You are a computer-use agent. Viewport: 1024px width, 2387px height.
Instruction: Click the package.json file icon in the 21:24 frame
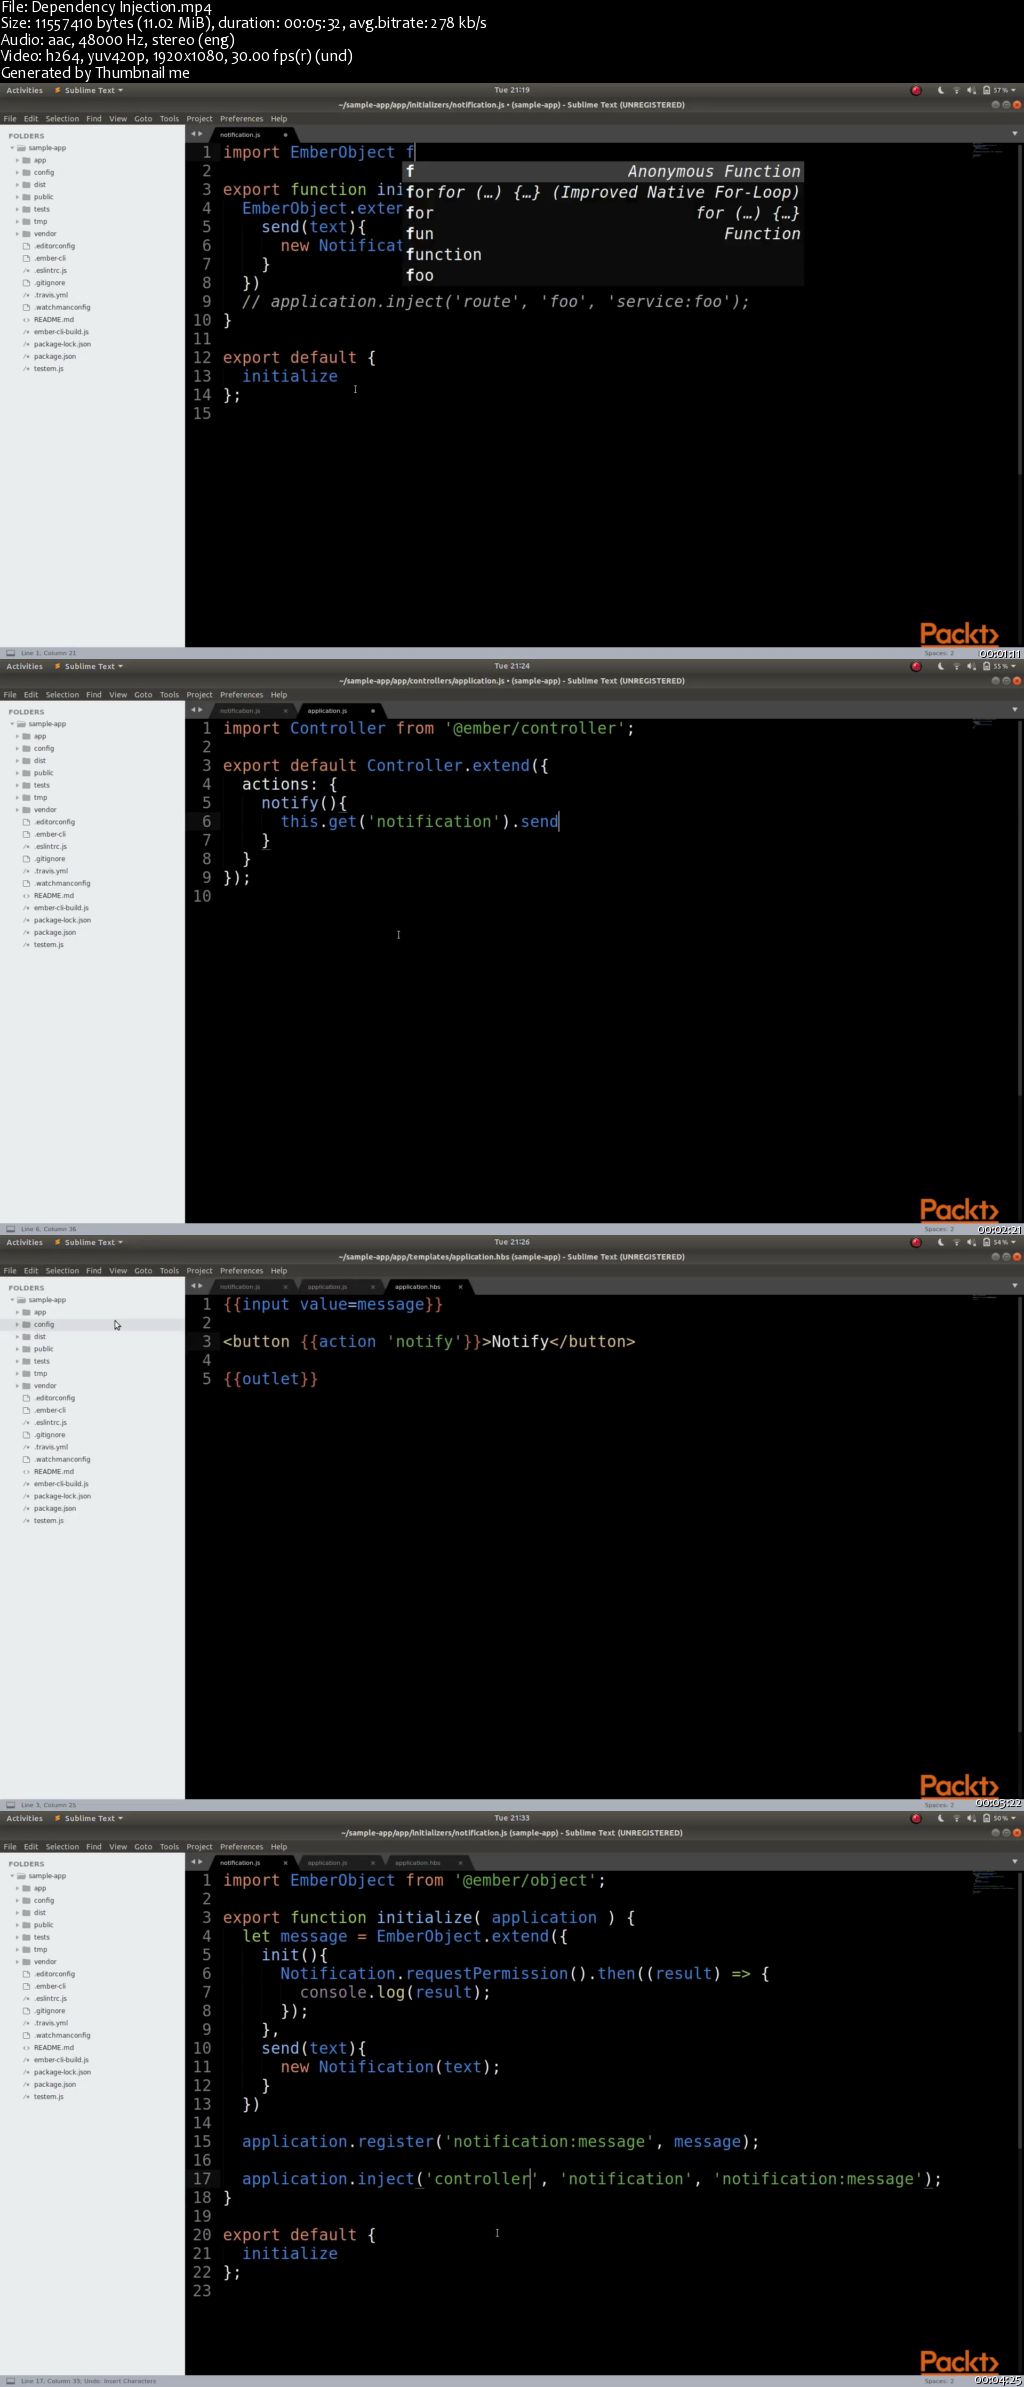(x=26, y=932)
